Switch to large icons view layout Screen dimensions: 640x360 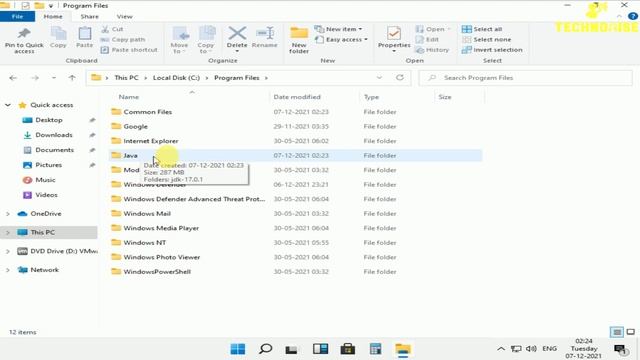(x=631, y=332)
